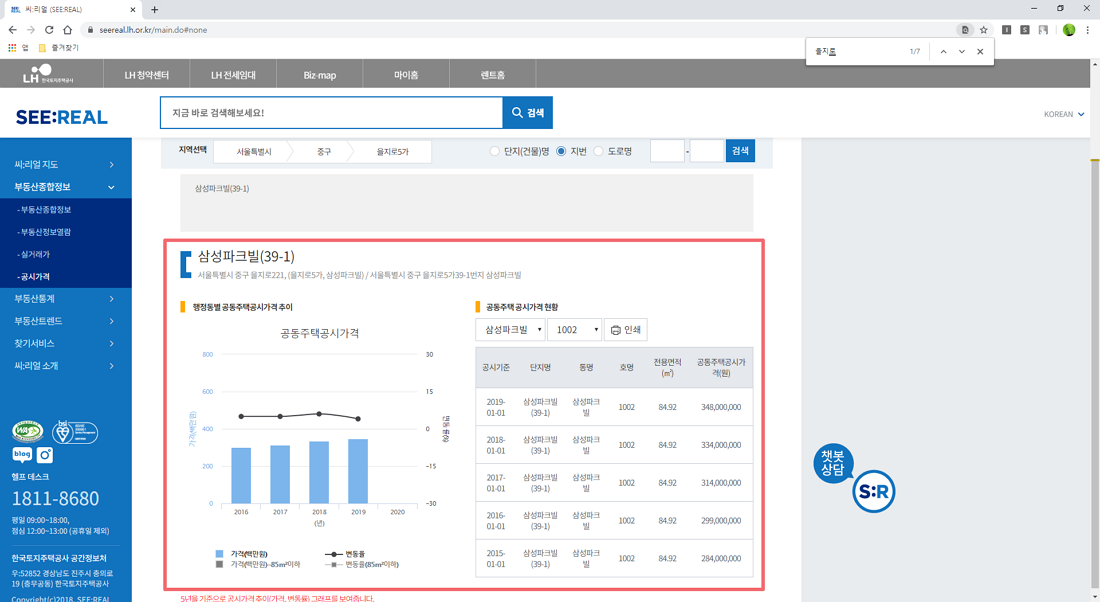
Task: Go to browser home page icon
Action: (x=67, y=29)
